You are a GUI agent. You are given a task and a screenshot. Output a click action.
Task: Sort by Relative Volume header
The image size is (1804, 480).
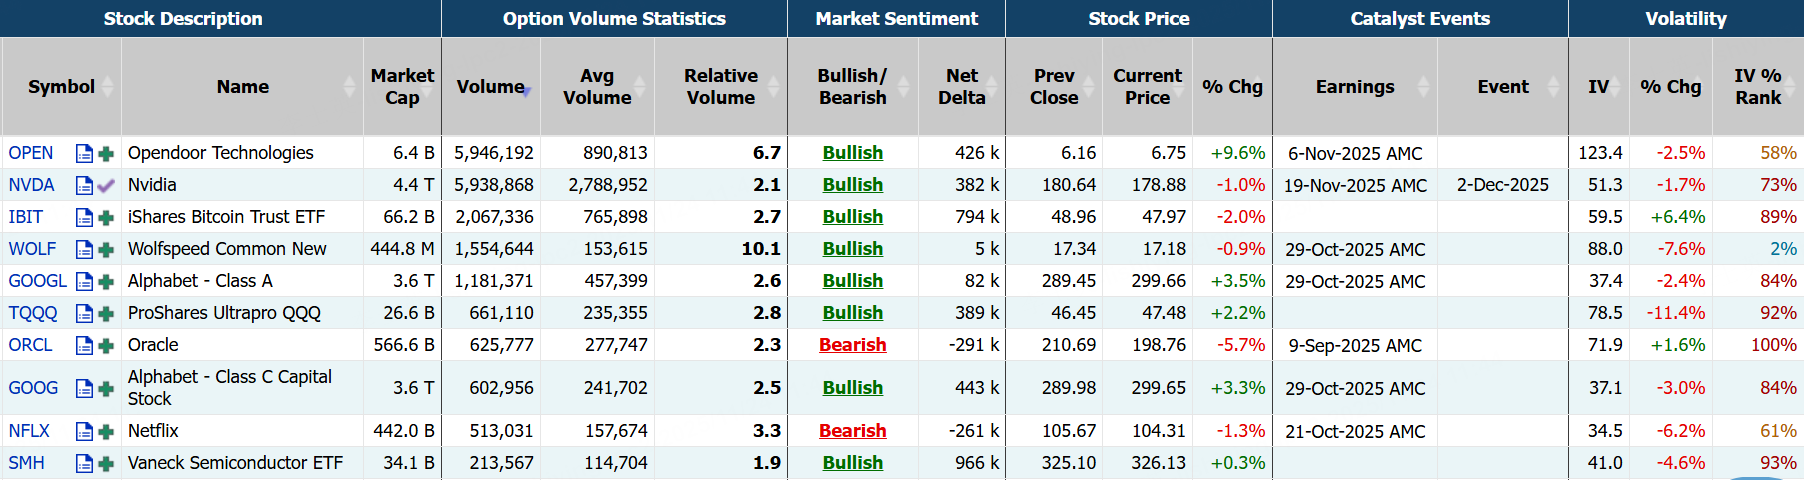[720, 87]
